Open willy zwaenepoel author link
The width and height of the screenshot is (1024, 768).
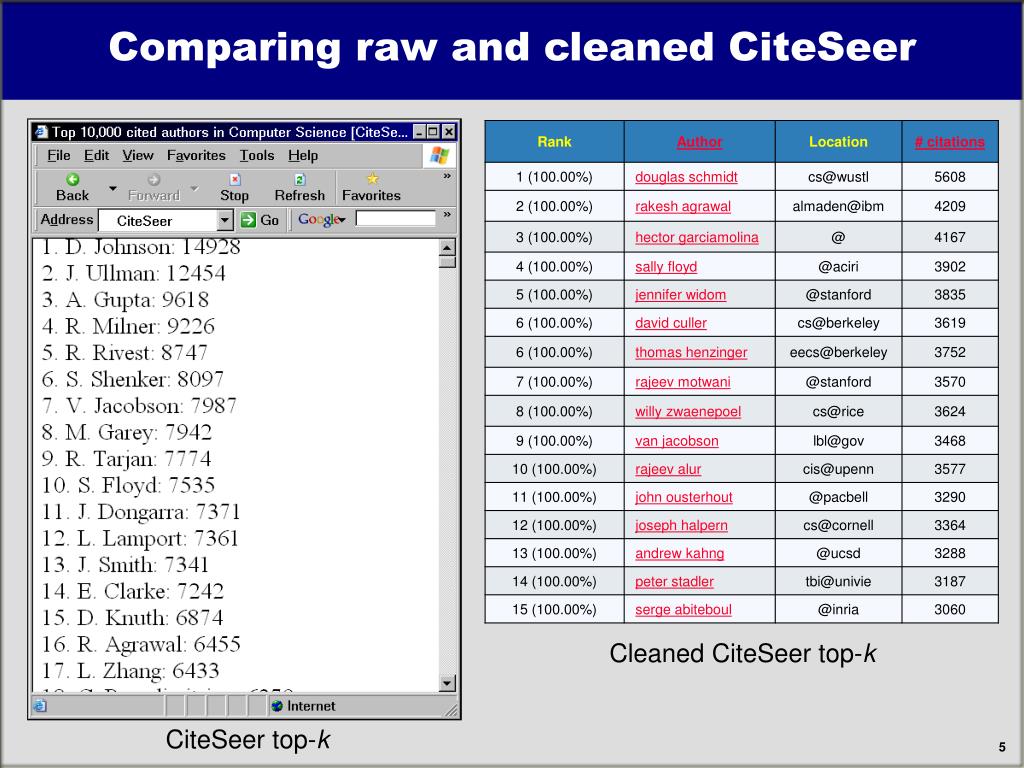pos(688,411)
